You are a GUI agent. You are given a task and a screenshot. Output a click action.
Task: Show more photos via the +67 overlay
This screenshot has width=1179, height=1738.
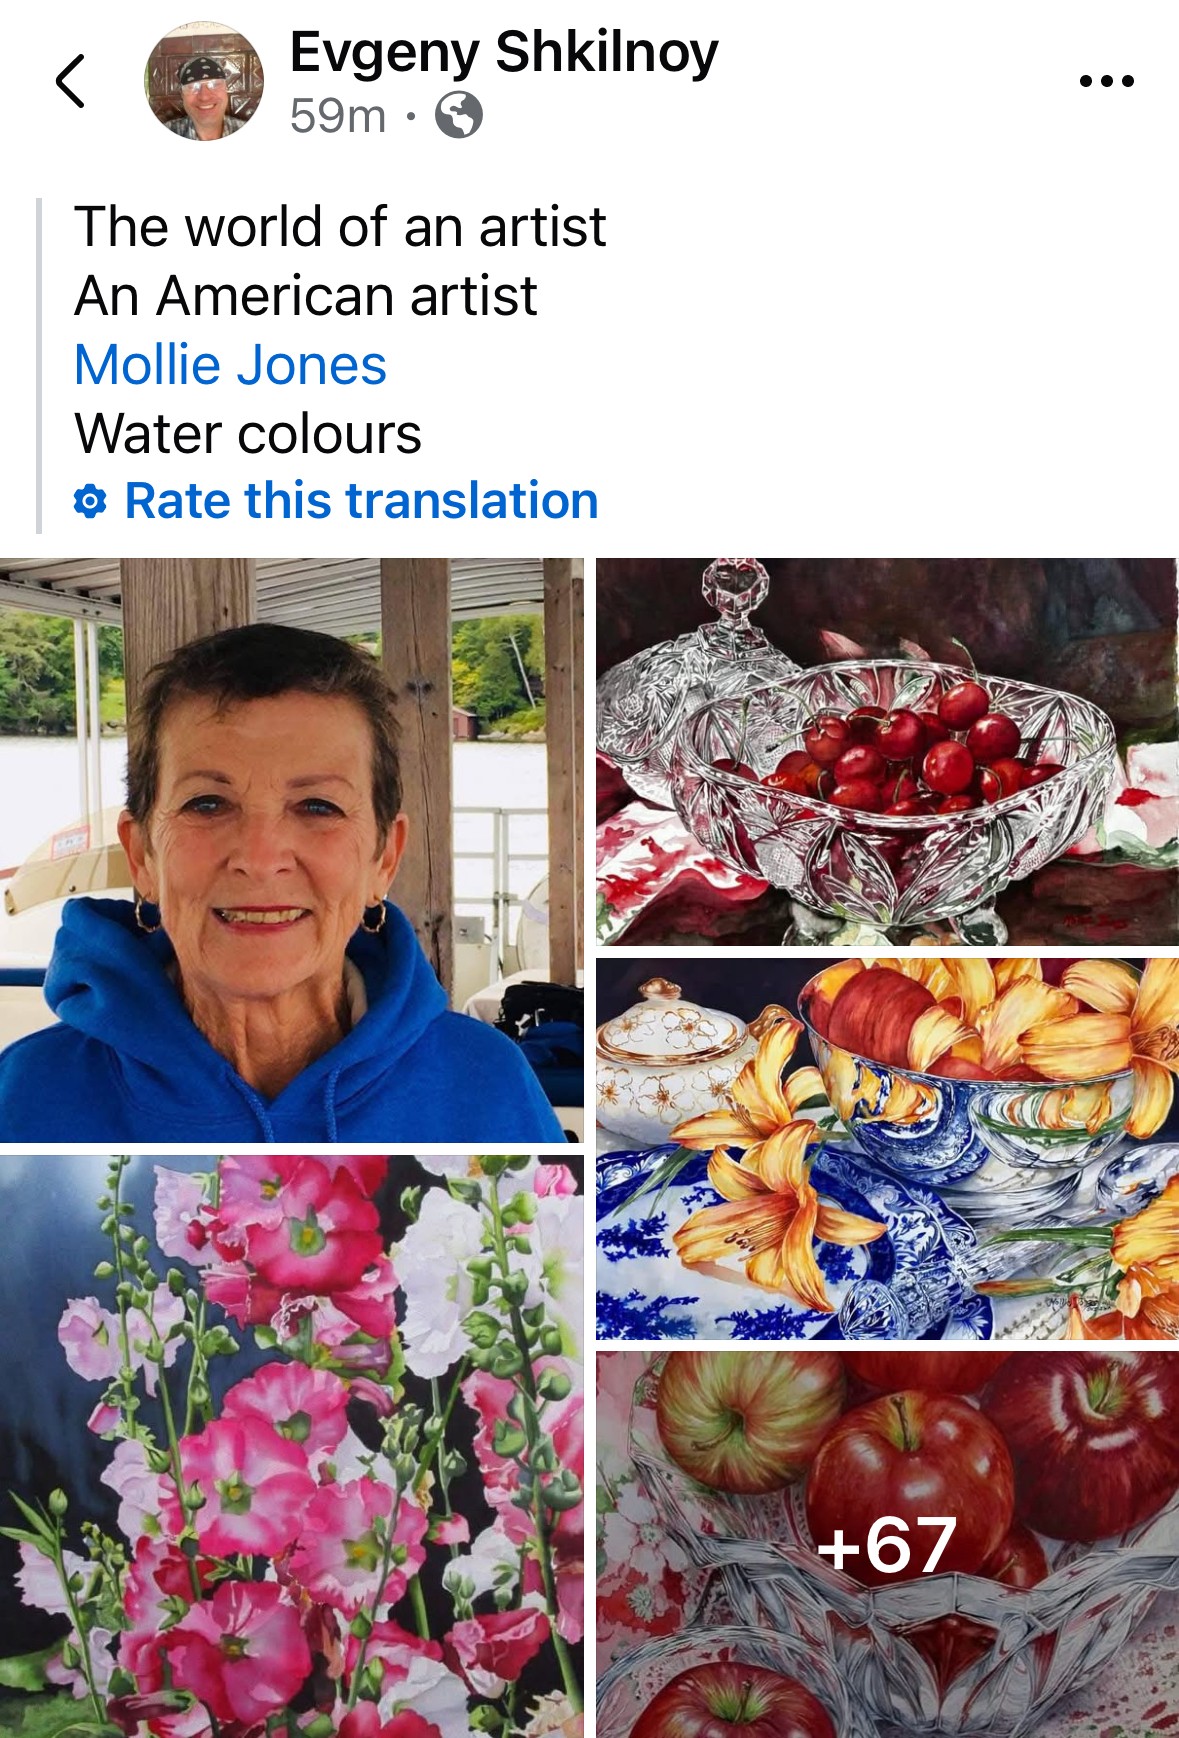coord(886,1544)
